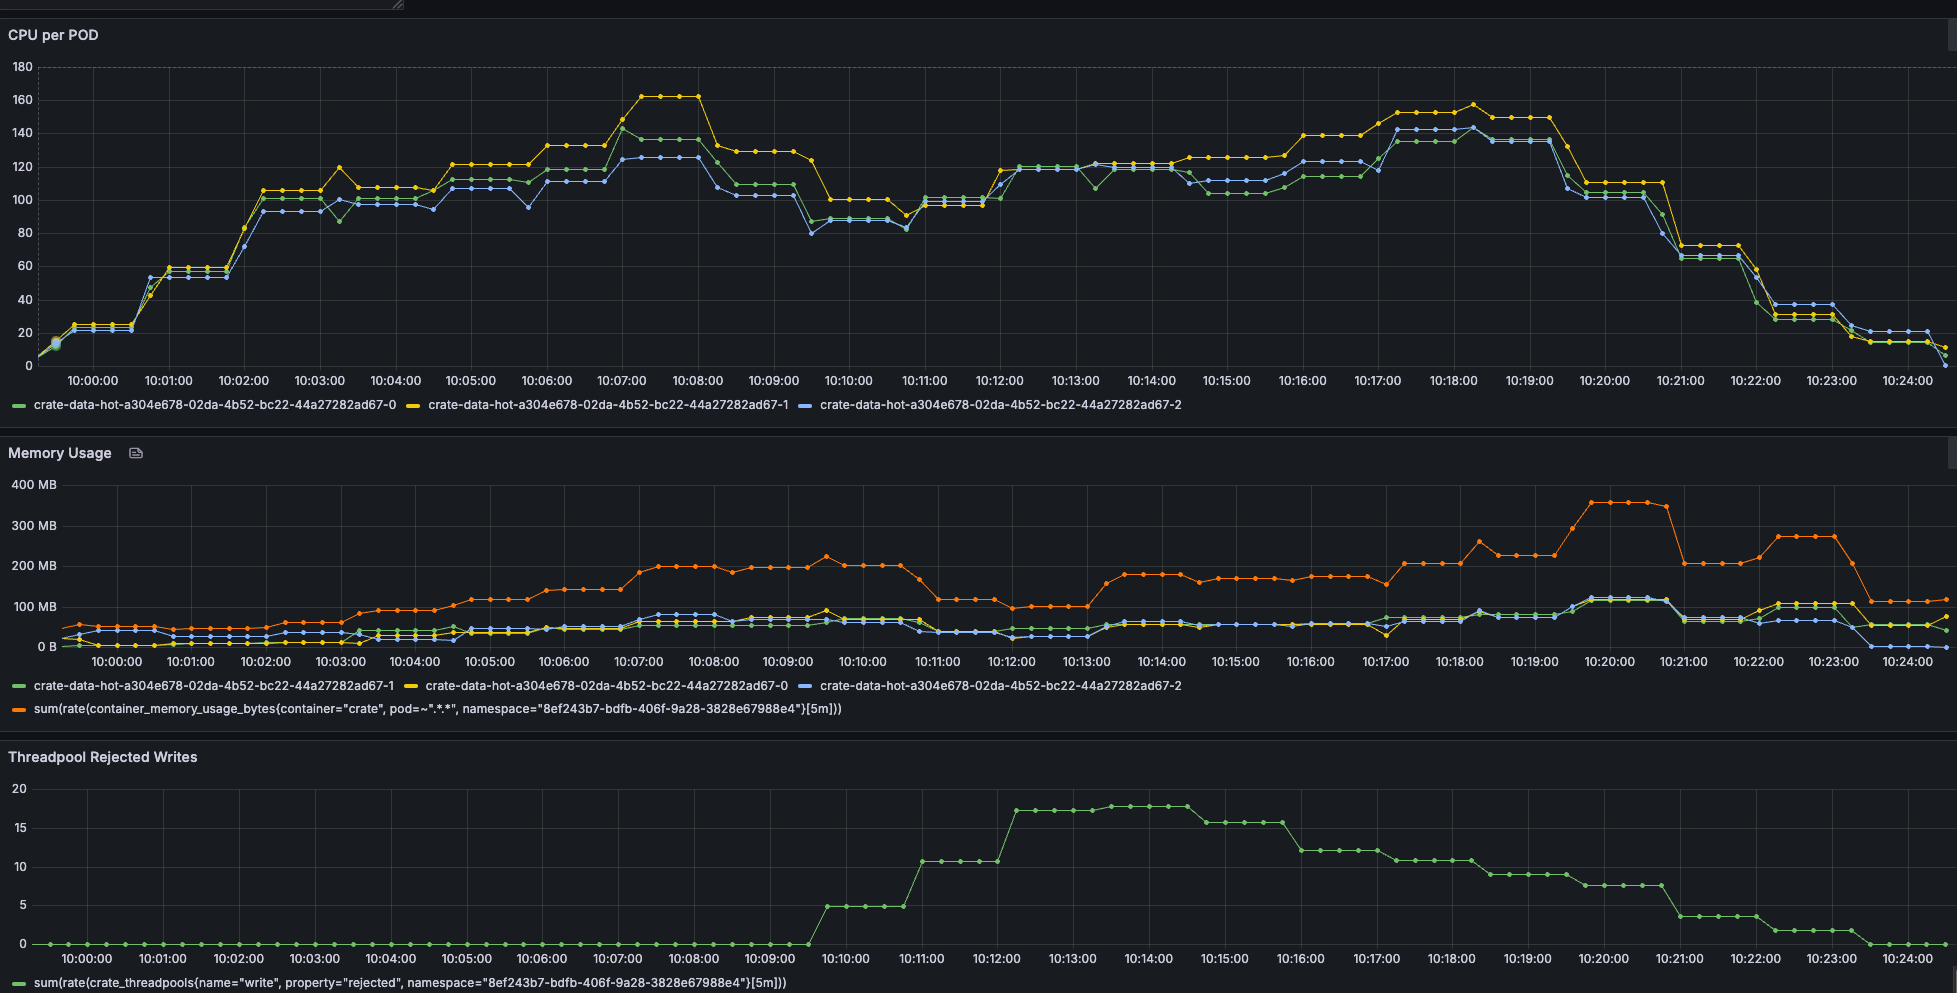Open orange swatch for memory sum series
Image resolution: width=1957 pixels, height=993 pixels.
tap(18, 710)
